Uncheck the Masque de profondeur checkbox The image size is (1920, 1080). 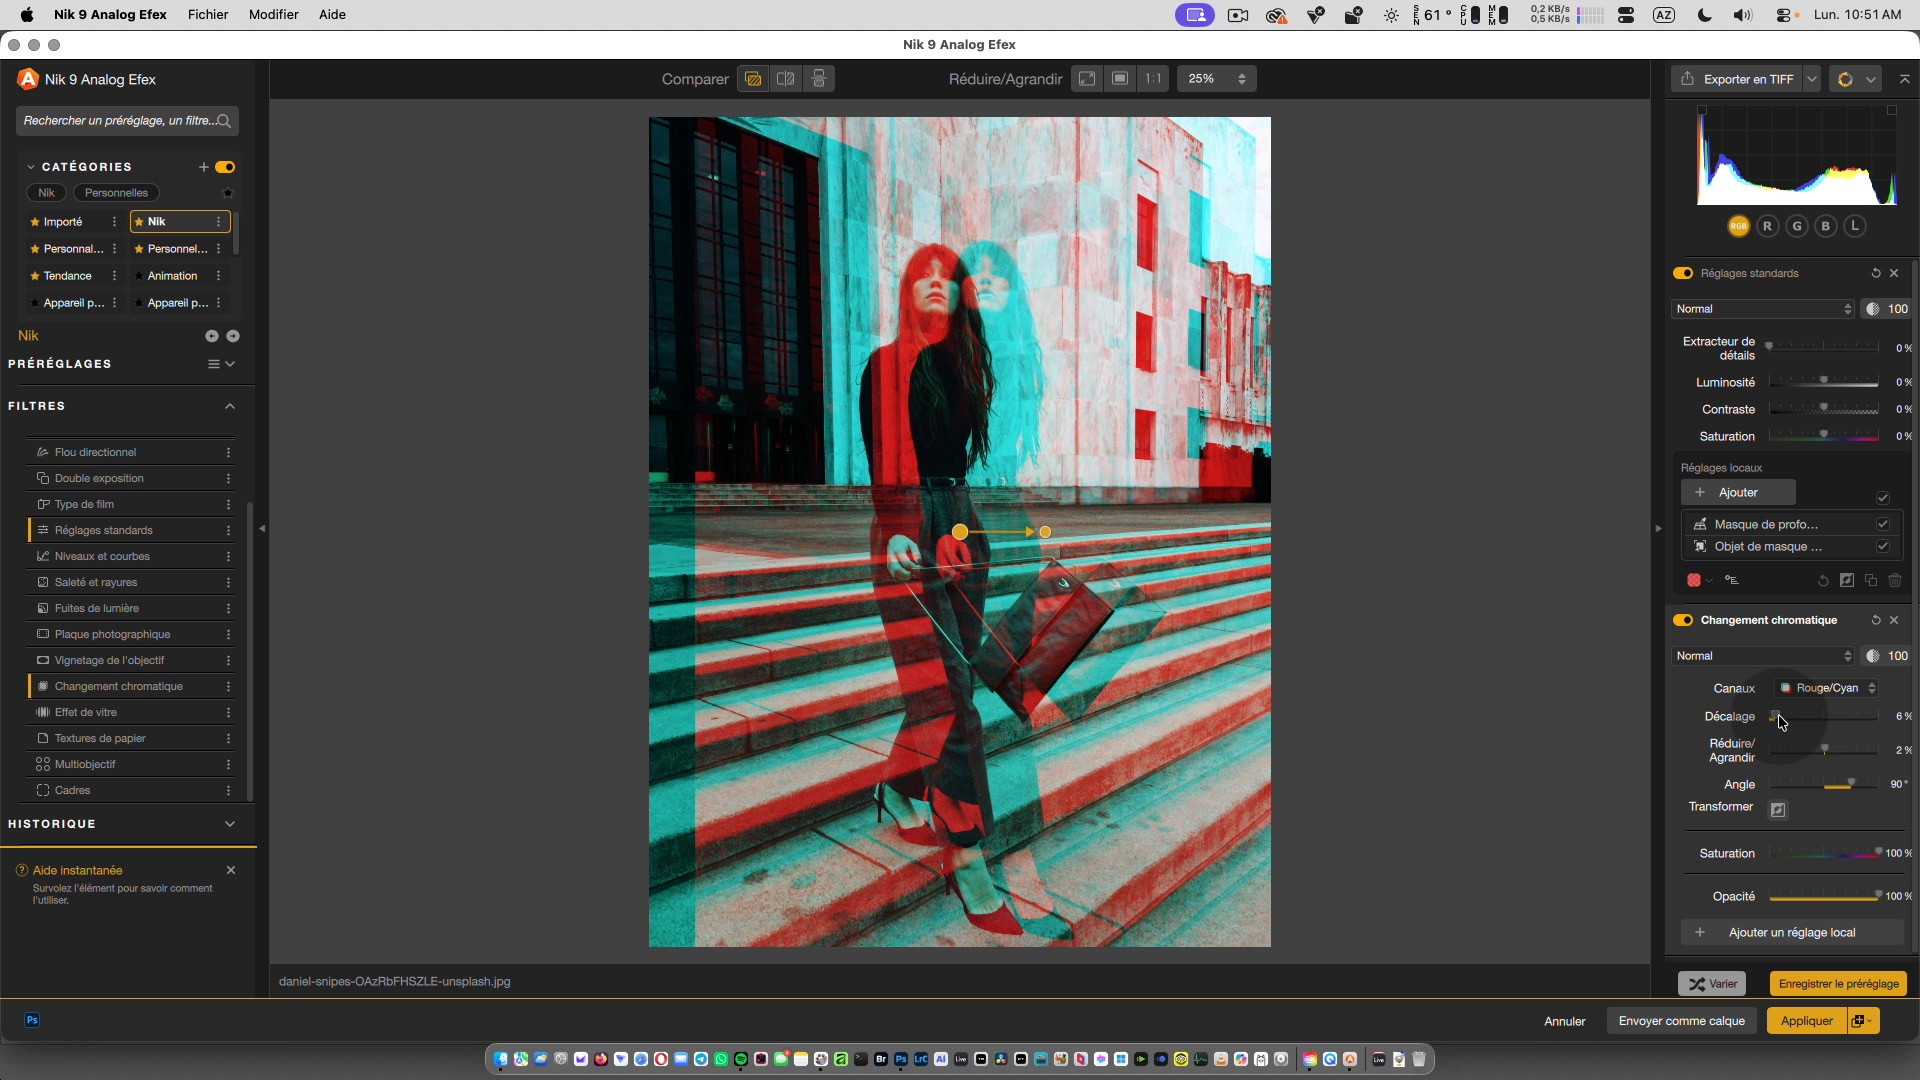(x=1882, y=525)
